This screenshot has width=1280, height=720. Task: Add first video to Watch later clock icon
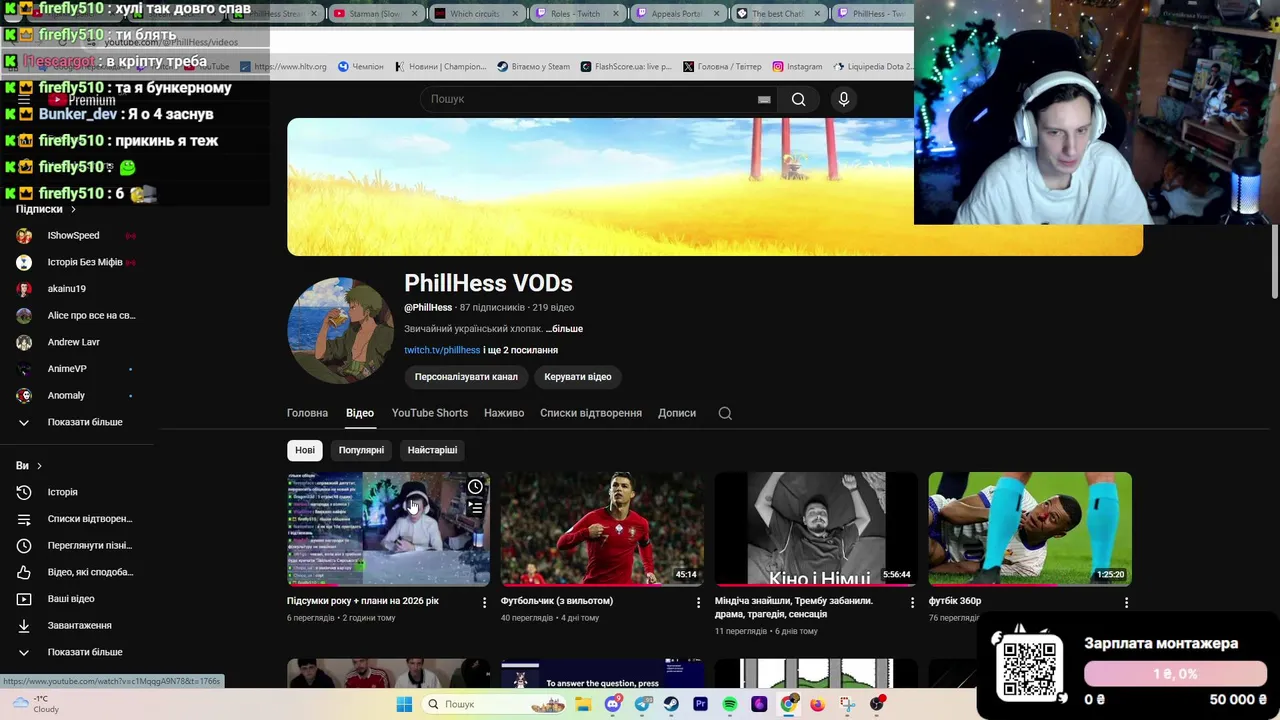475,487
